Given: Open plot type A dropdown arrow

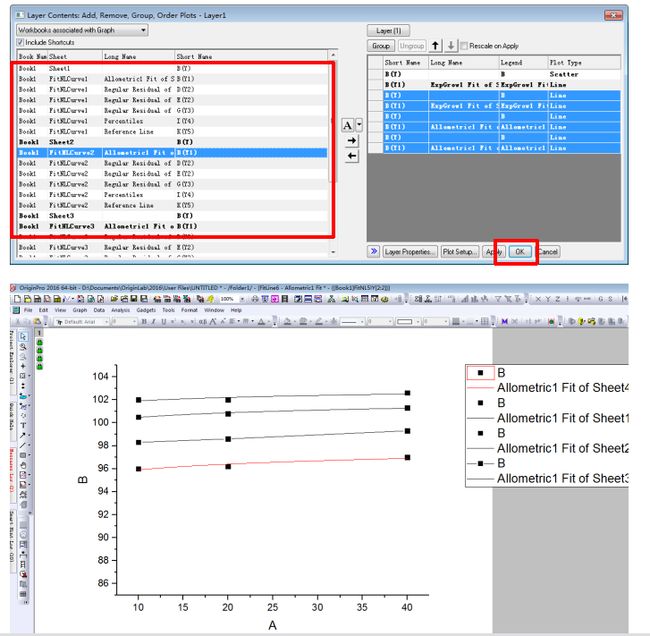Looking at the screenshot, I should pos(359,125).
